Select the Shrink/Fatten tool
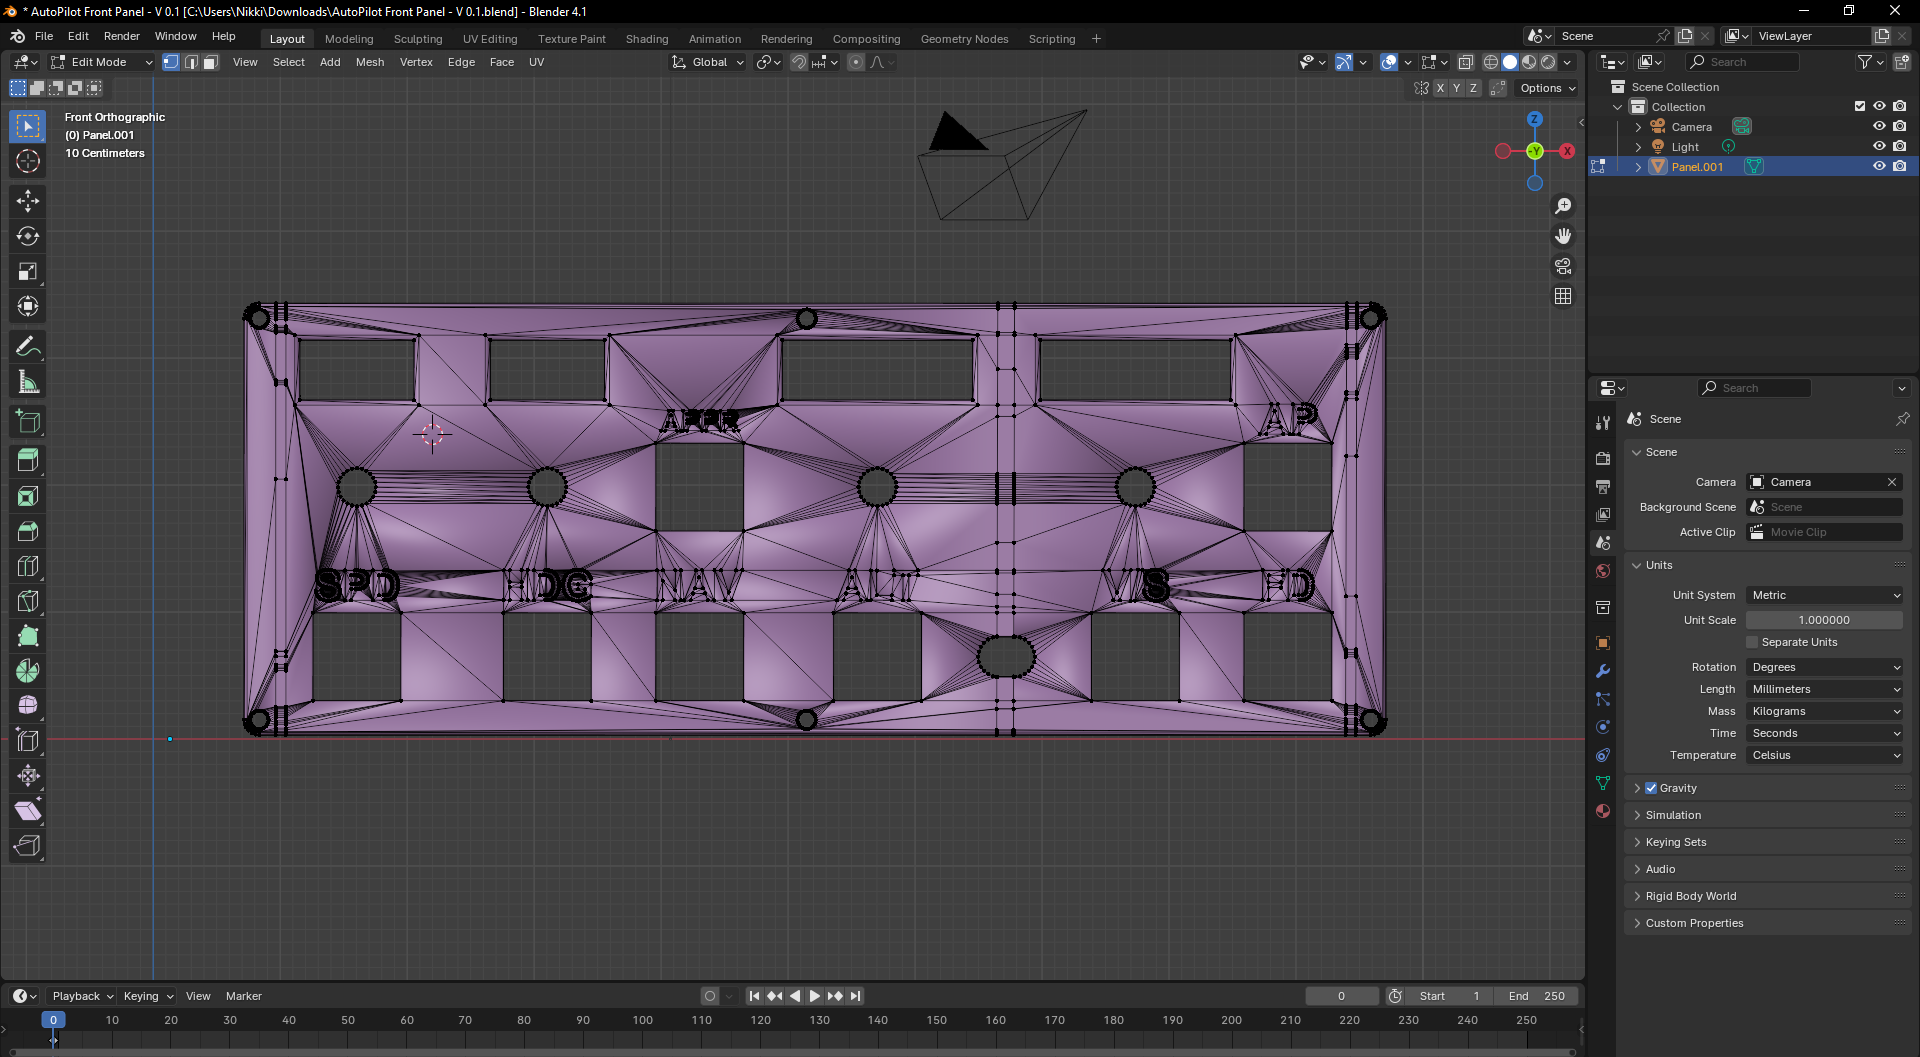This screenshot has width=1920, height=1057. tap(28, 776)
